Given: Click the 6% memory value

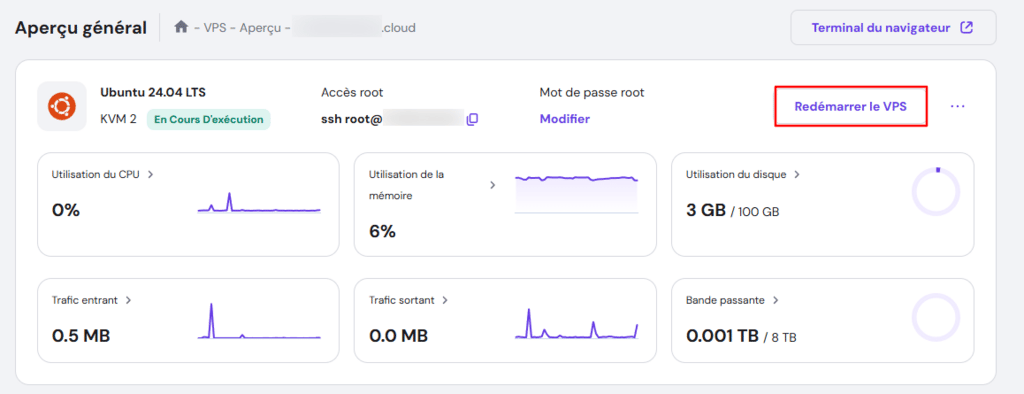Looking at the screenshot, I should point(382,231).
